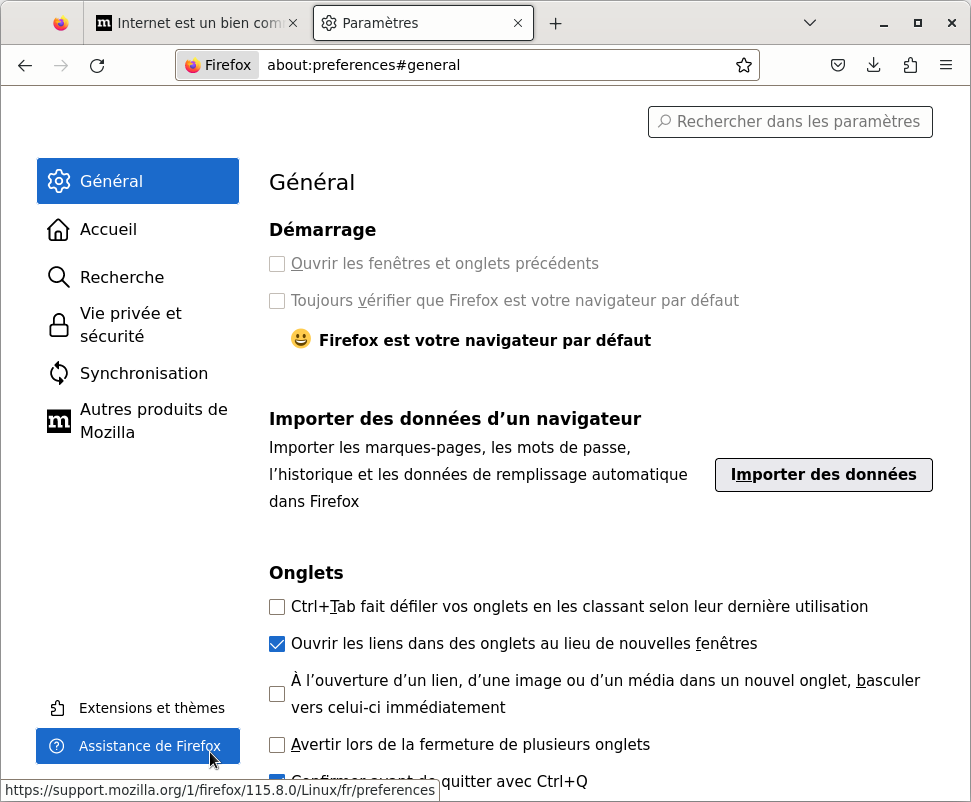Close the Paramètres tab

[518, 24]
